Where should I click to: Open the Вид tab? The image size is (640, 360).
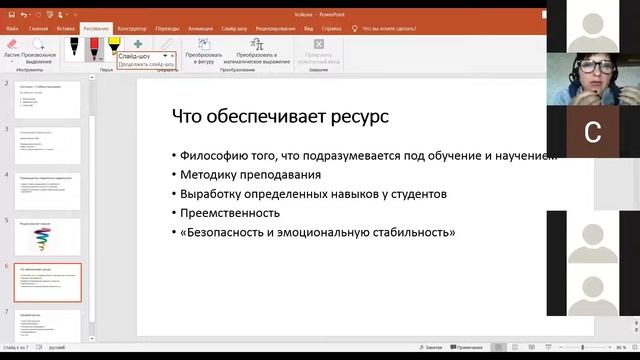point(309,29)
